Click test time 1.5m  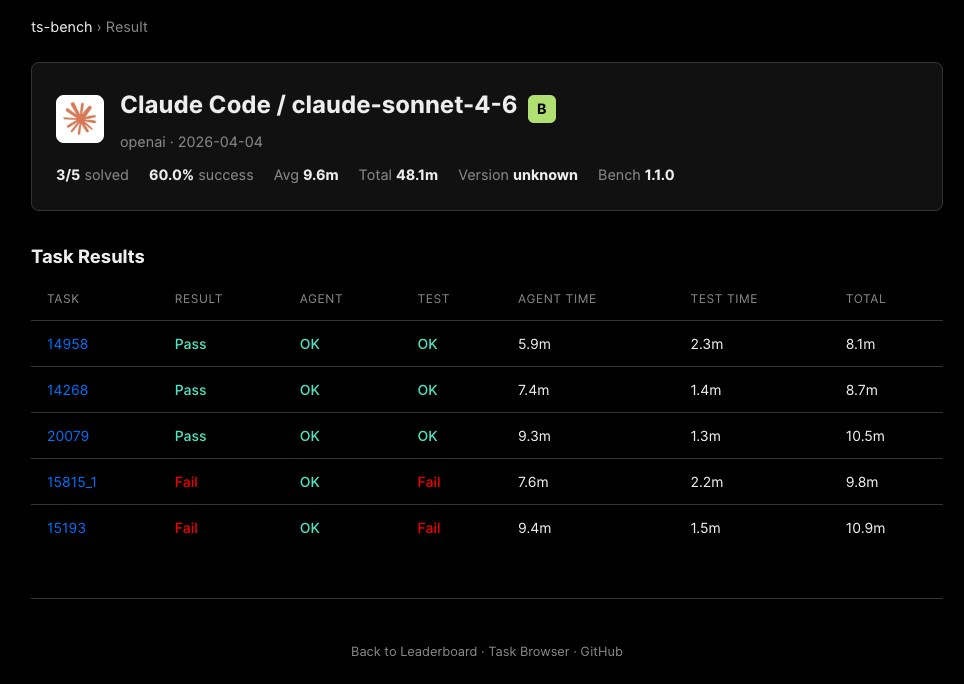705,529
